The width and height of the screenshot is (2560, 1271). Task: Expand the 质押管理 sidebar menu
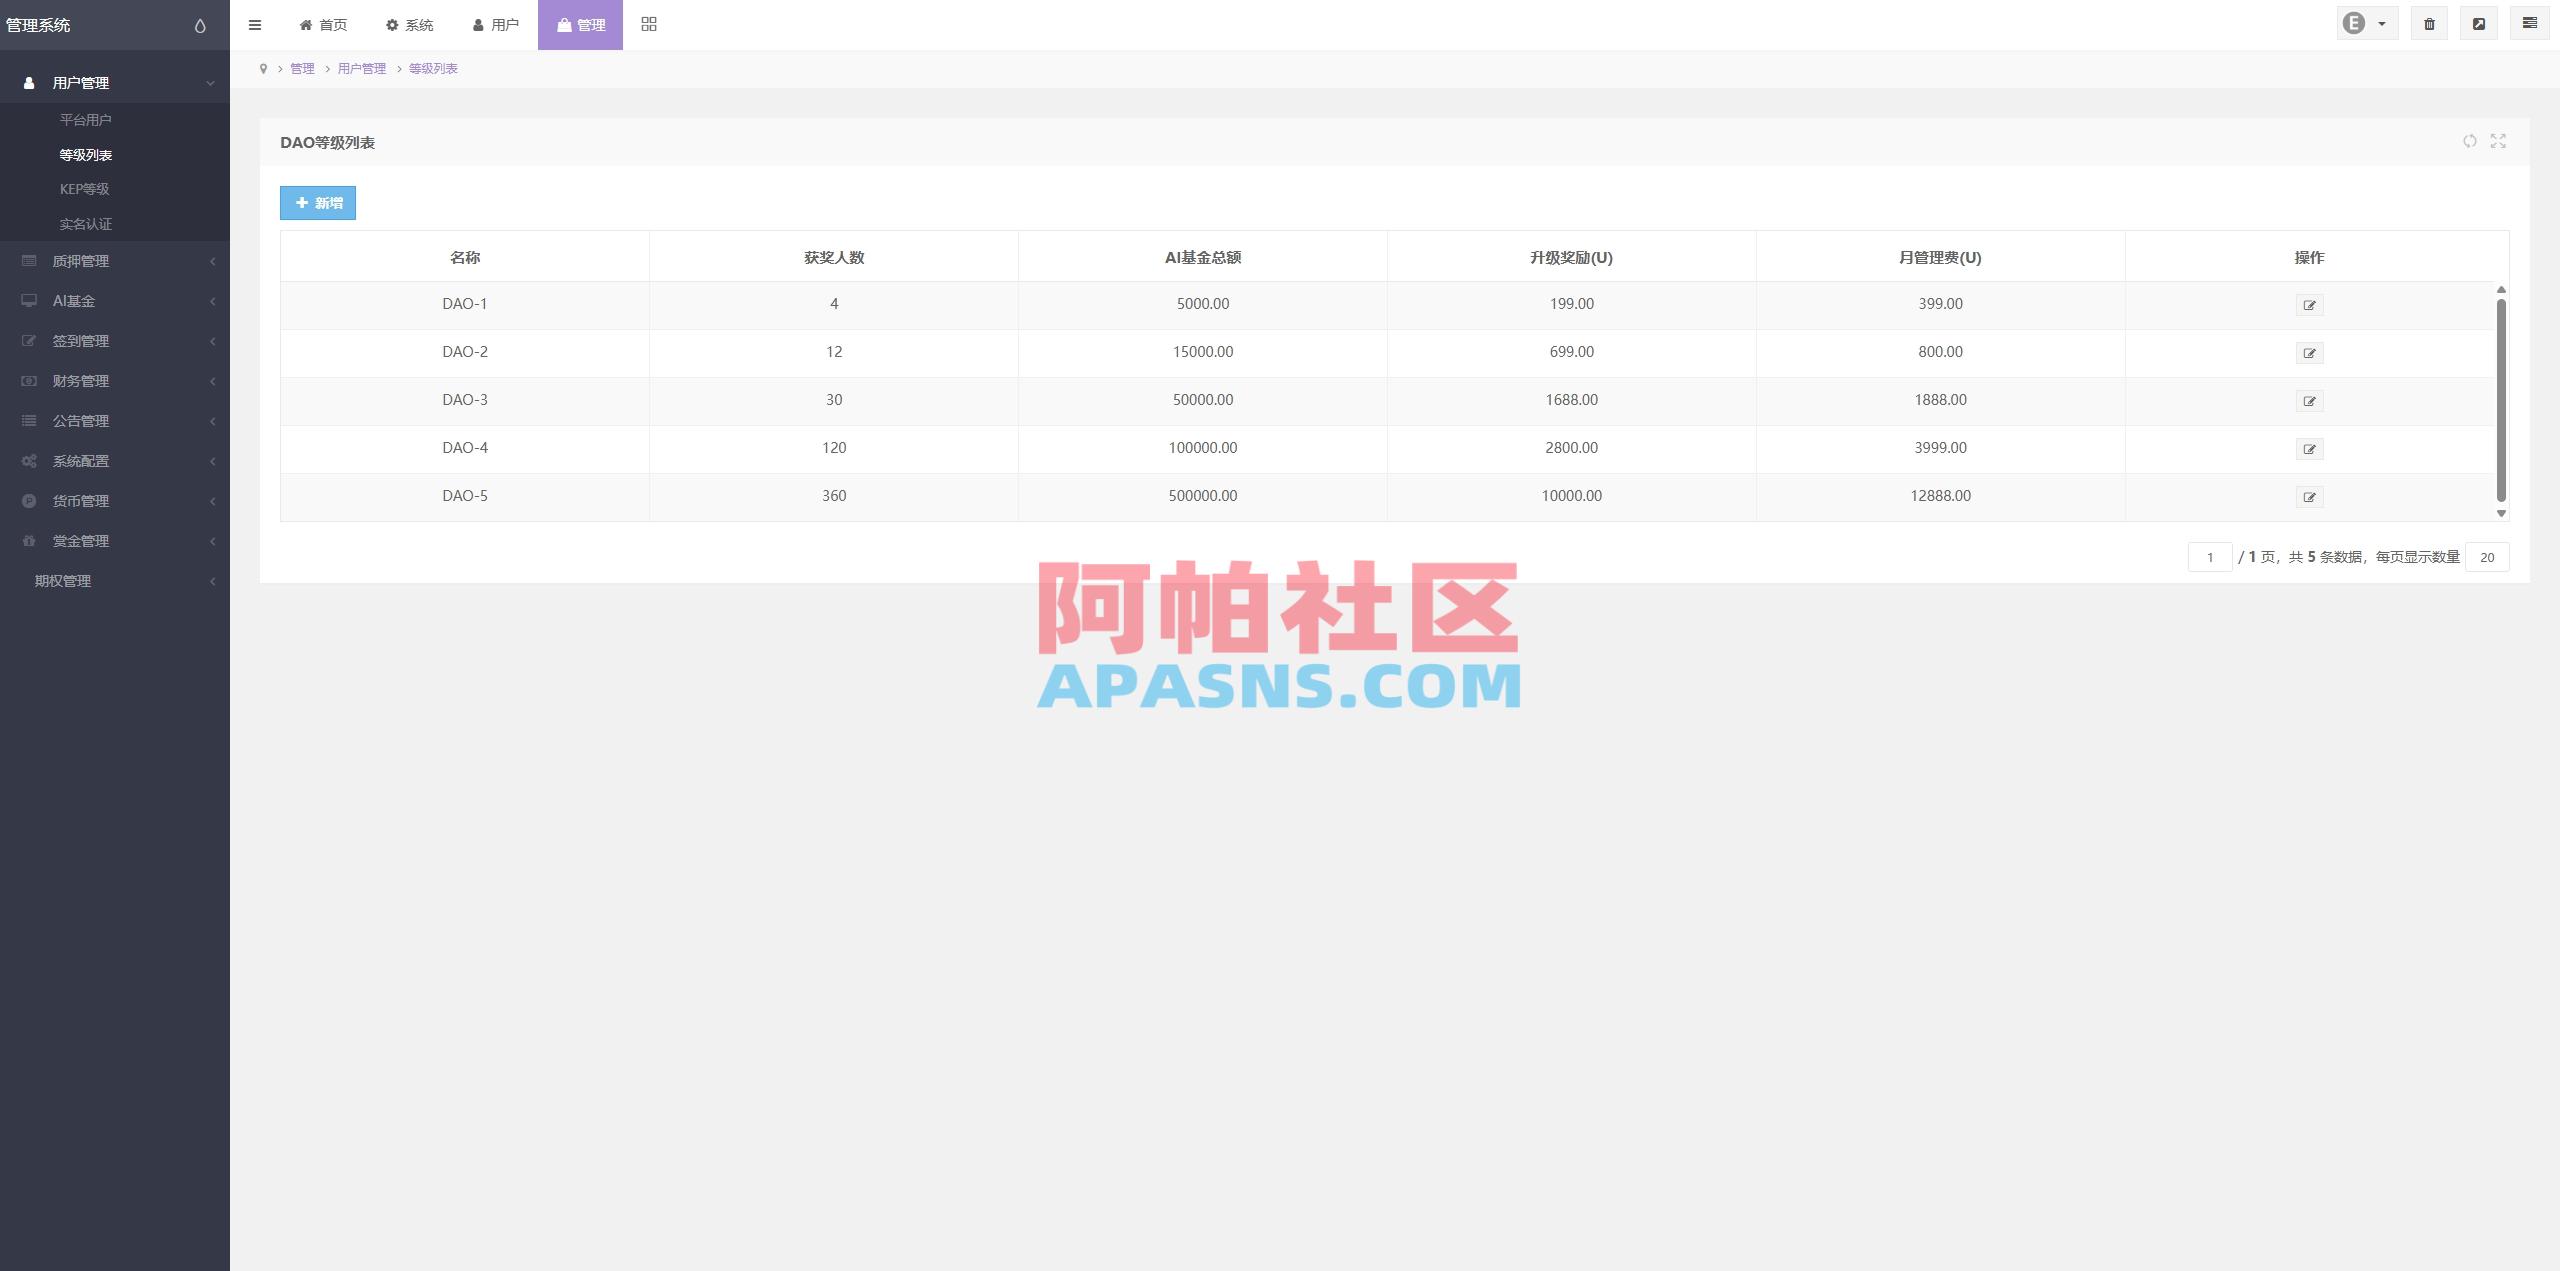coord(80,261)
